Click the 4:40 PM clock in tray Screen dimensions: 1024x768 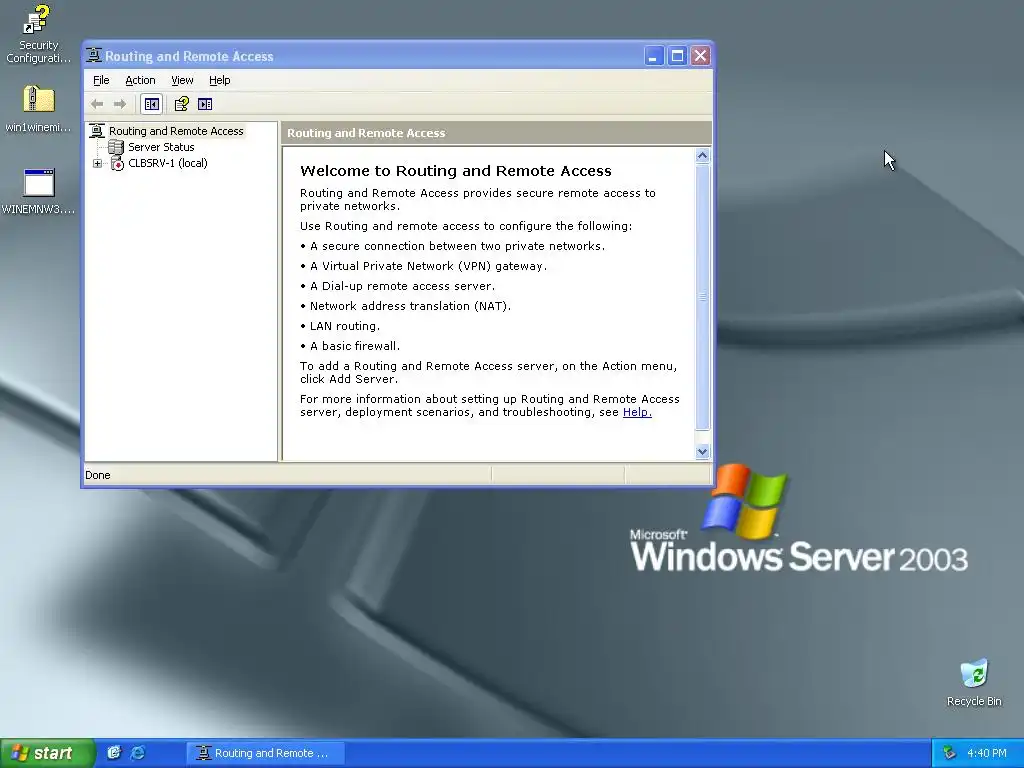point(987,753)
